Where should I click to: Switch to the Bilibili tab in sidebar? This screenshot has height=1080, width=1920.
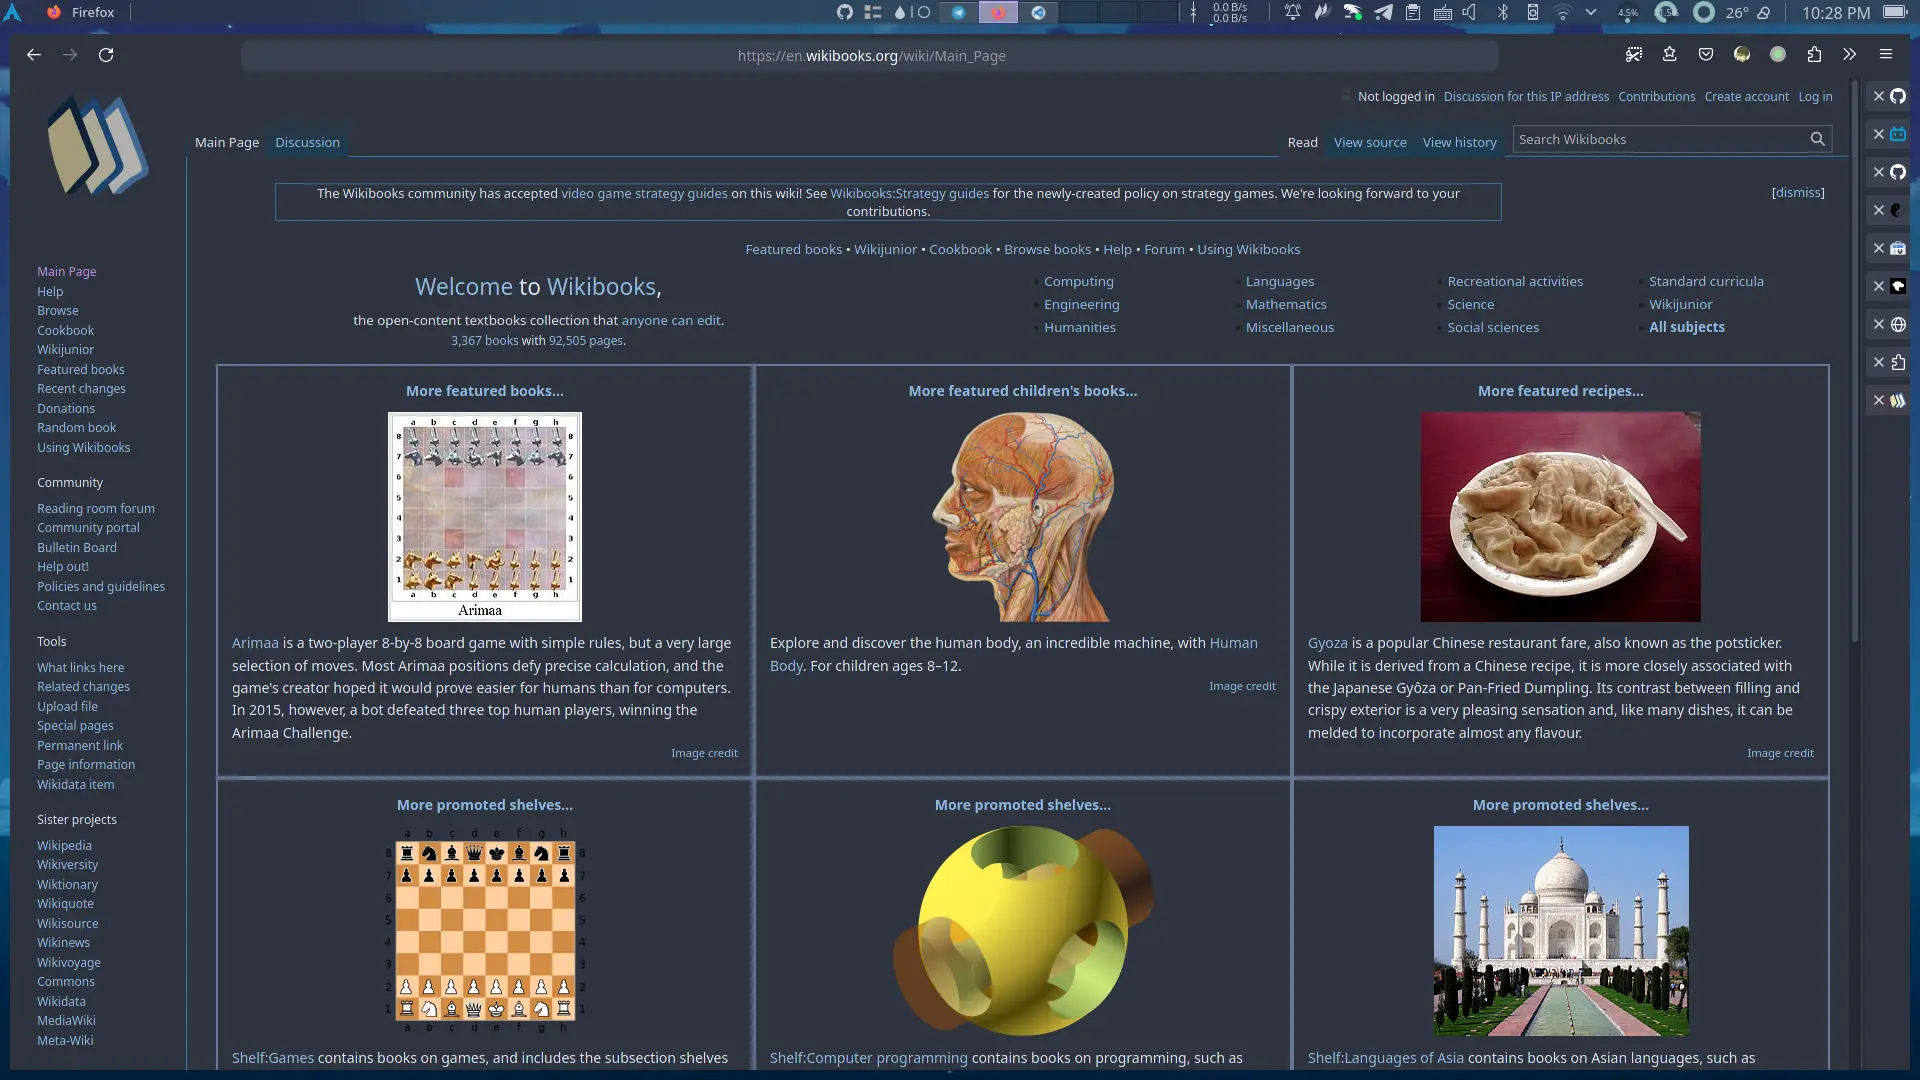click(x=1898, y=134)
